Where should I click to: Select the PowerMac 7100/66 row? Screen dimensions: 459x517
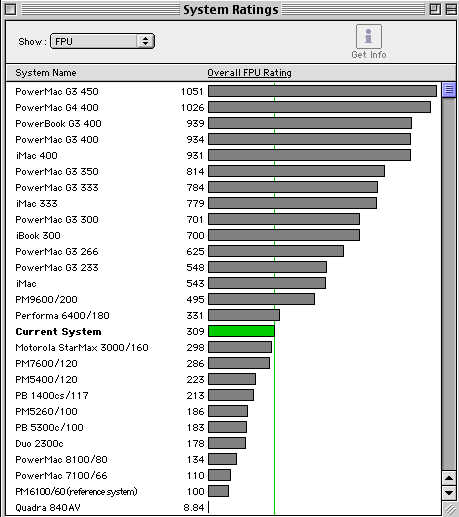(x=223, y=475)
